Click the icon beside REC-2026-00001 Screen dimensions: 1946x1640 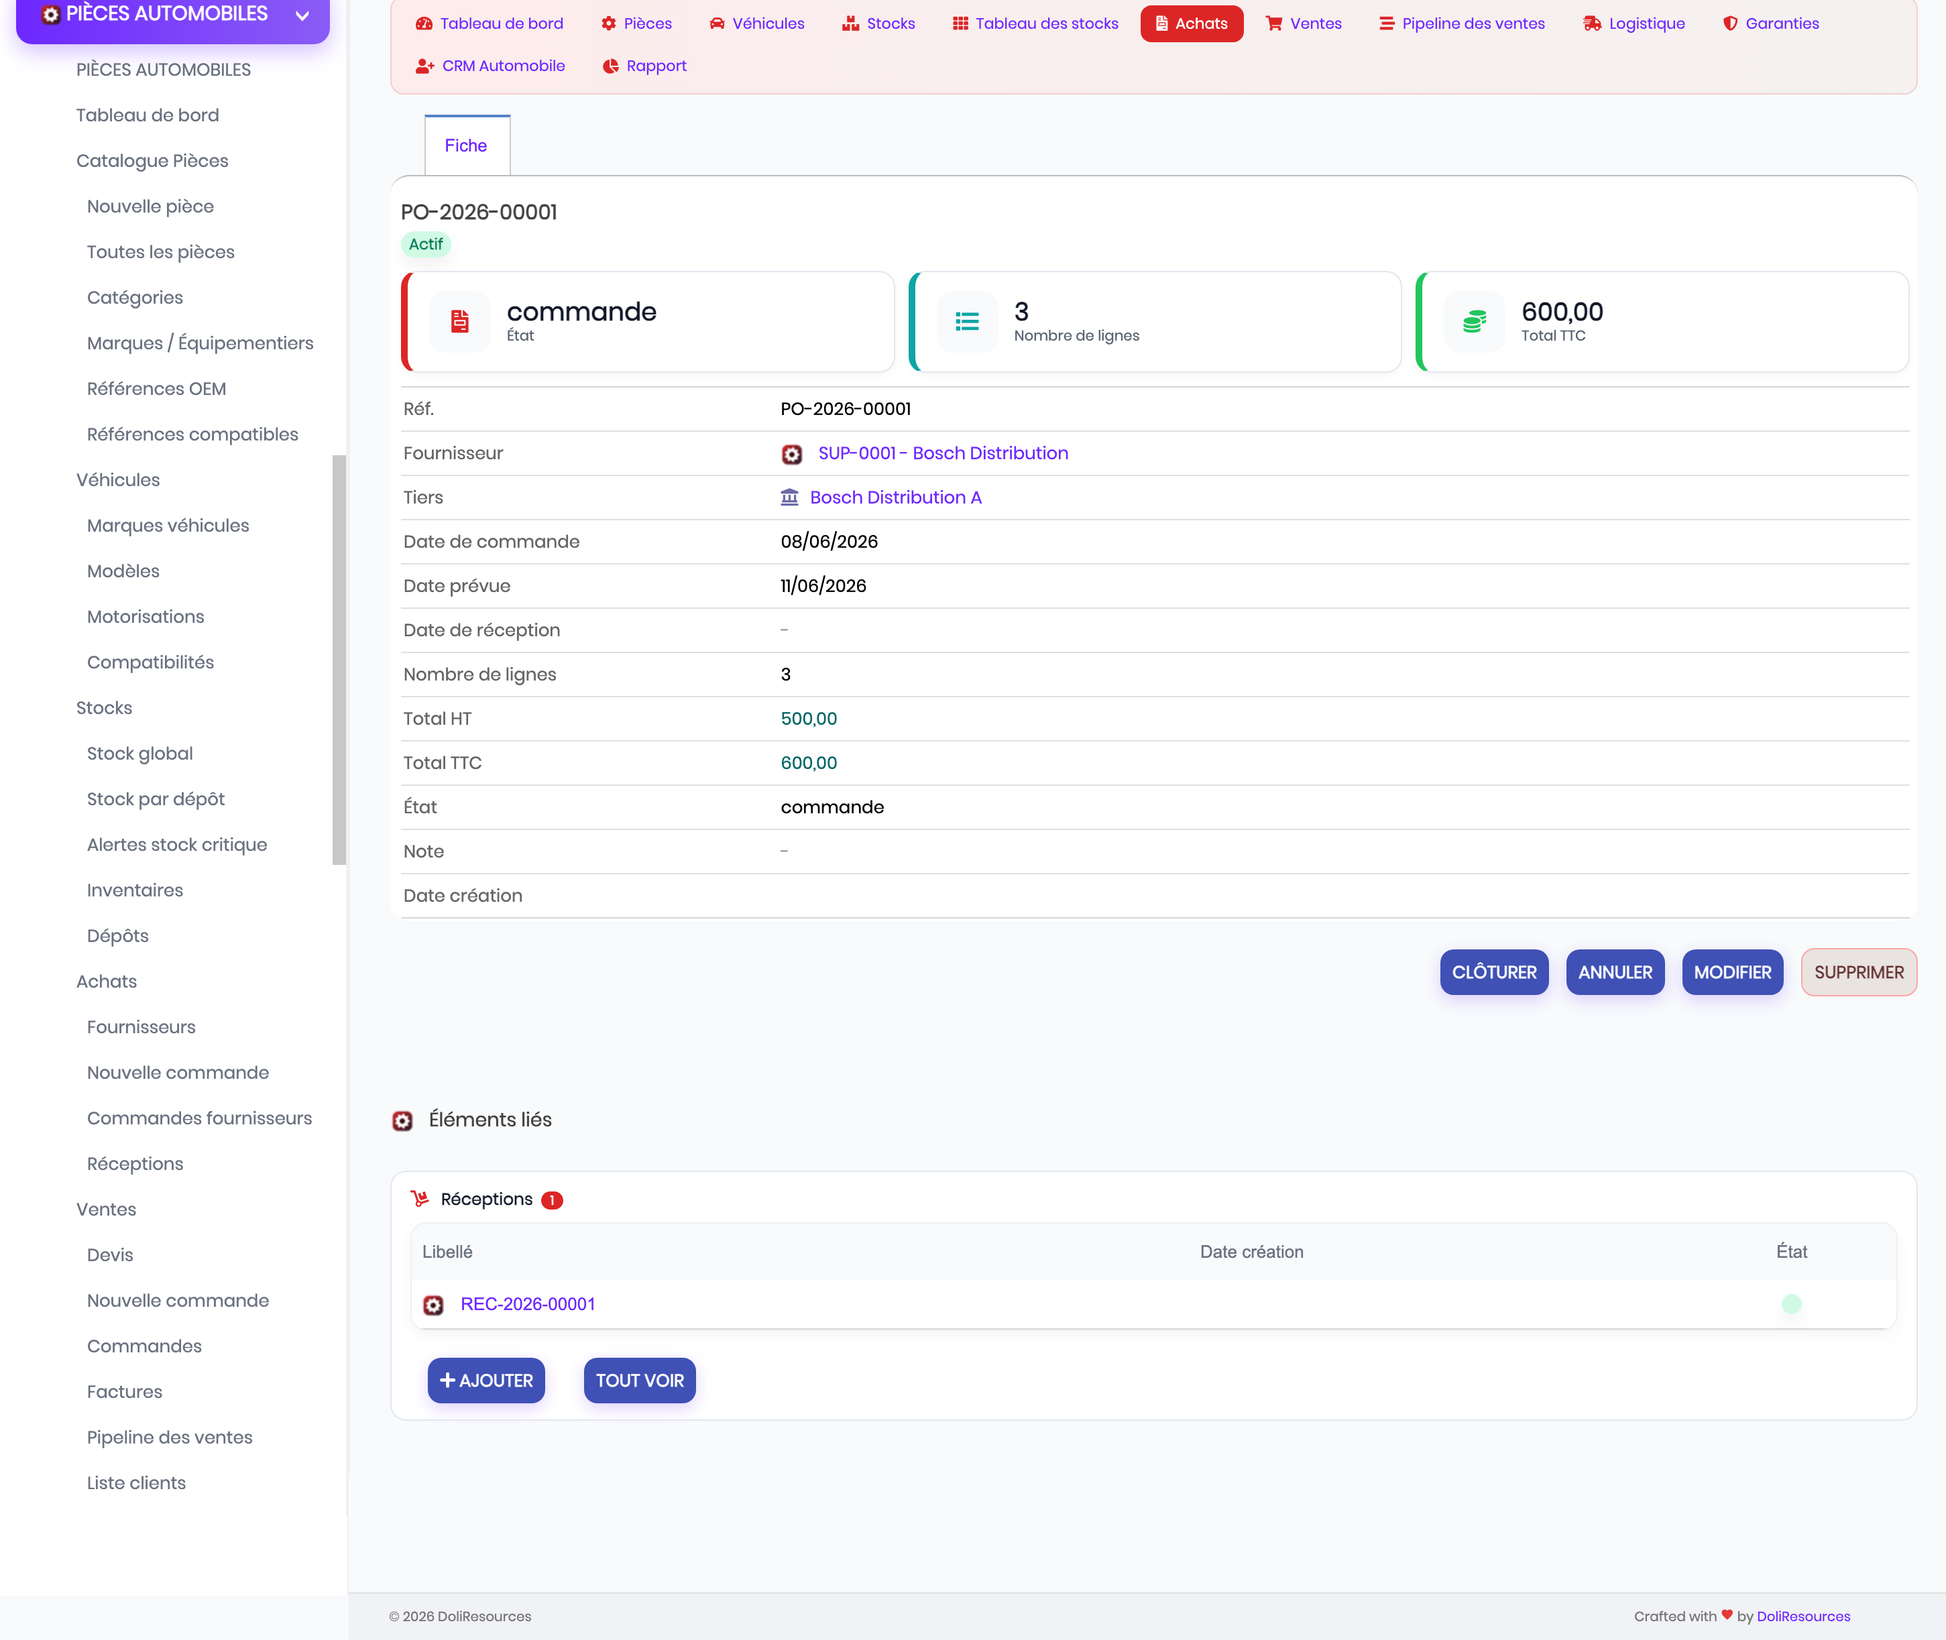[433, 1304]
